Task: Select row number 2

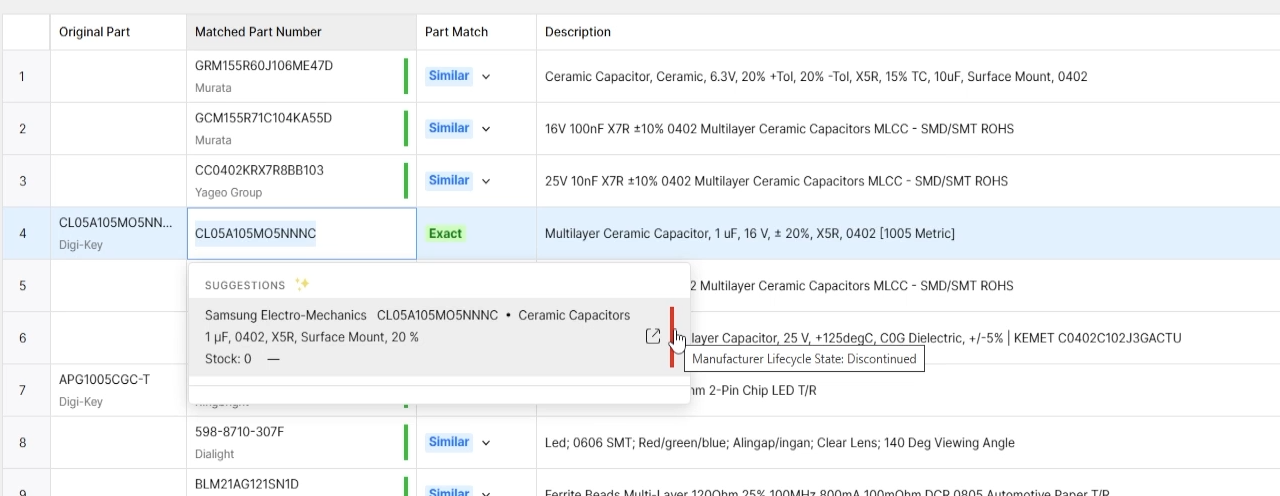Action: (x=25, y=129)
